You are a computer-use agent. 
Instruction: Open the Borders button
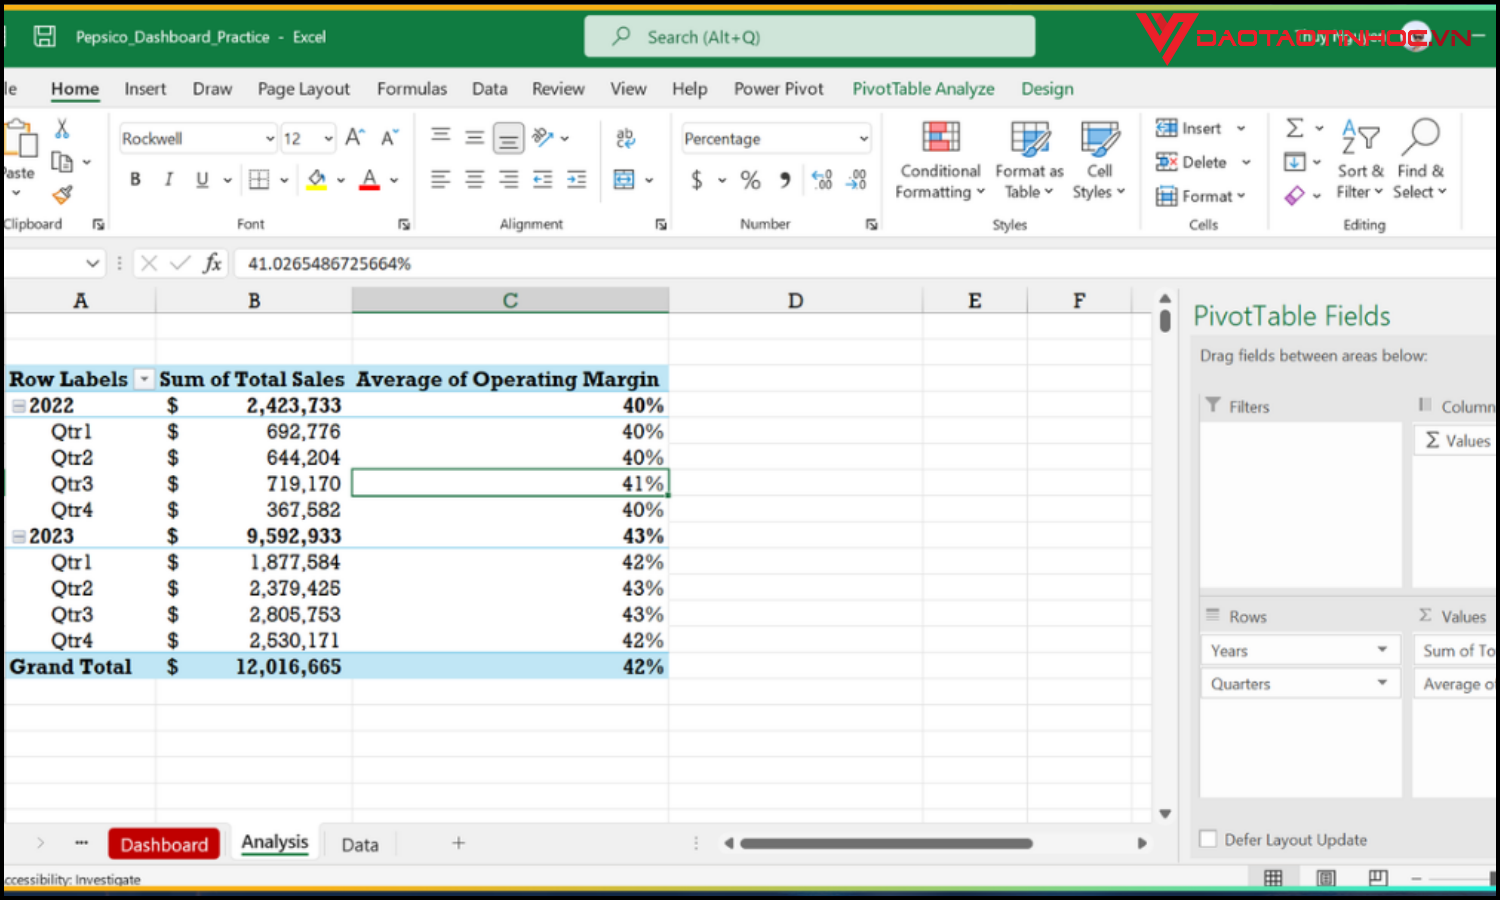click(259, 179)
